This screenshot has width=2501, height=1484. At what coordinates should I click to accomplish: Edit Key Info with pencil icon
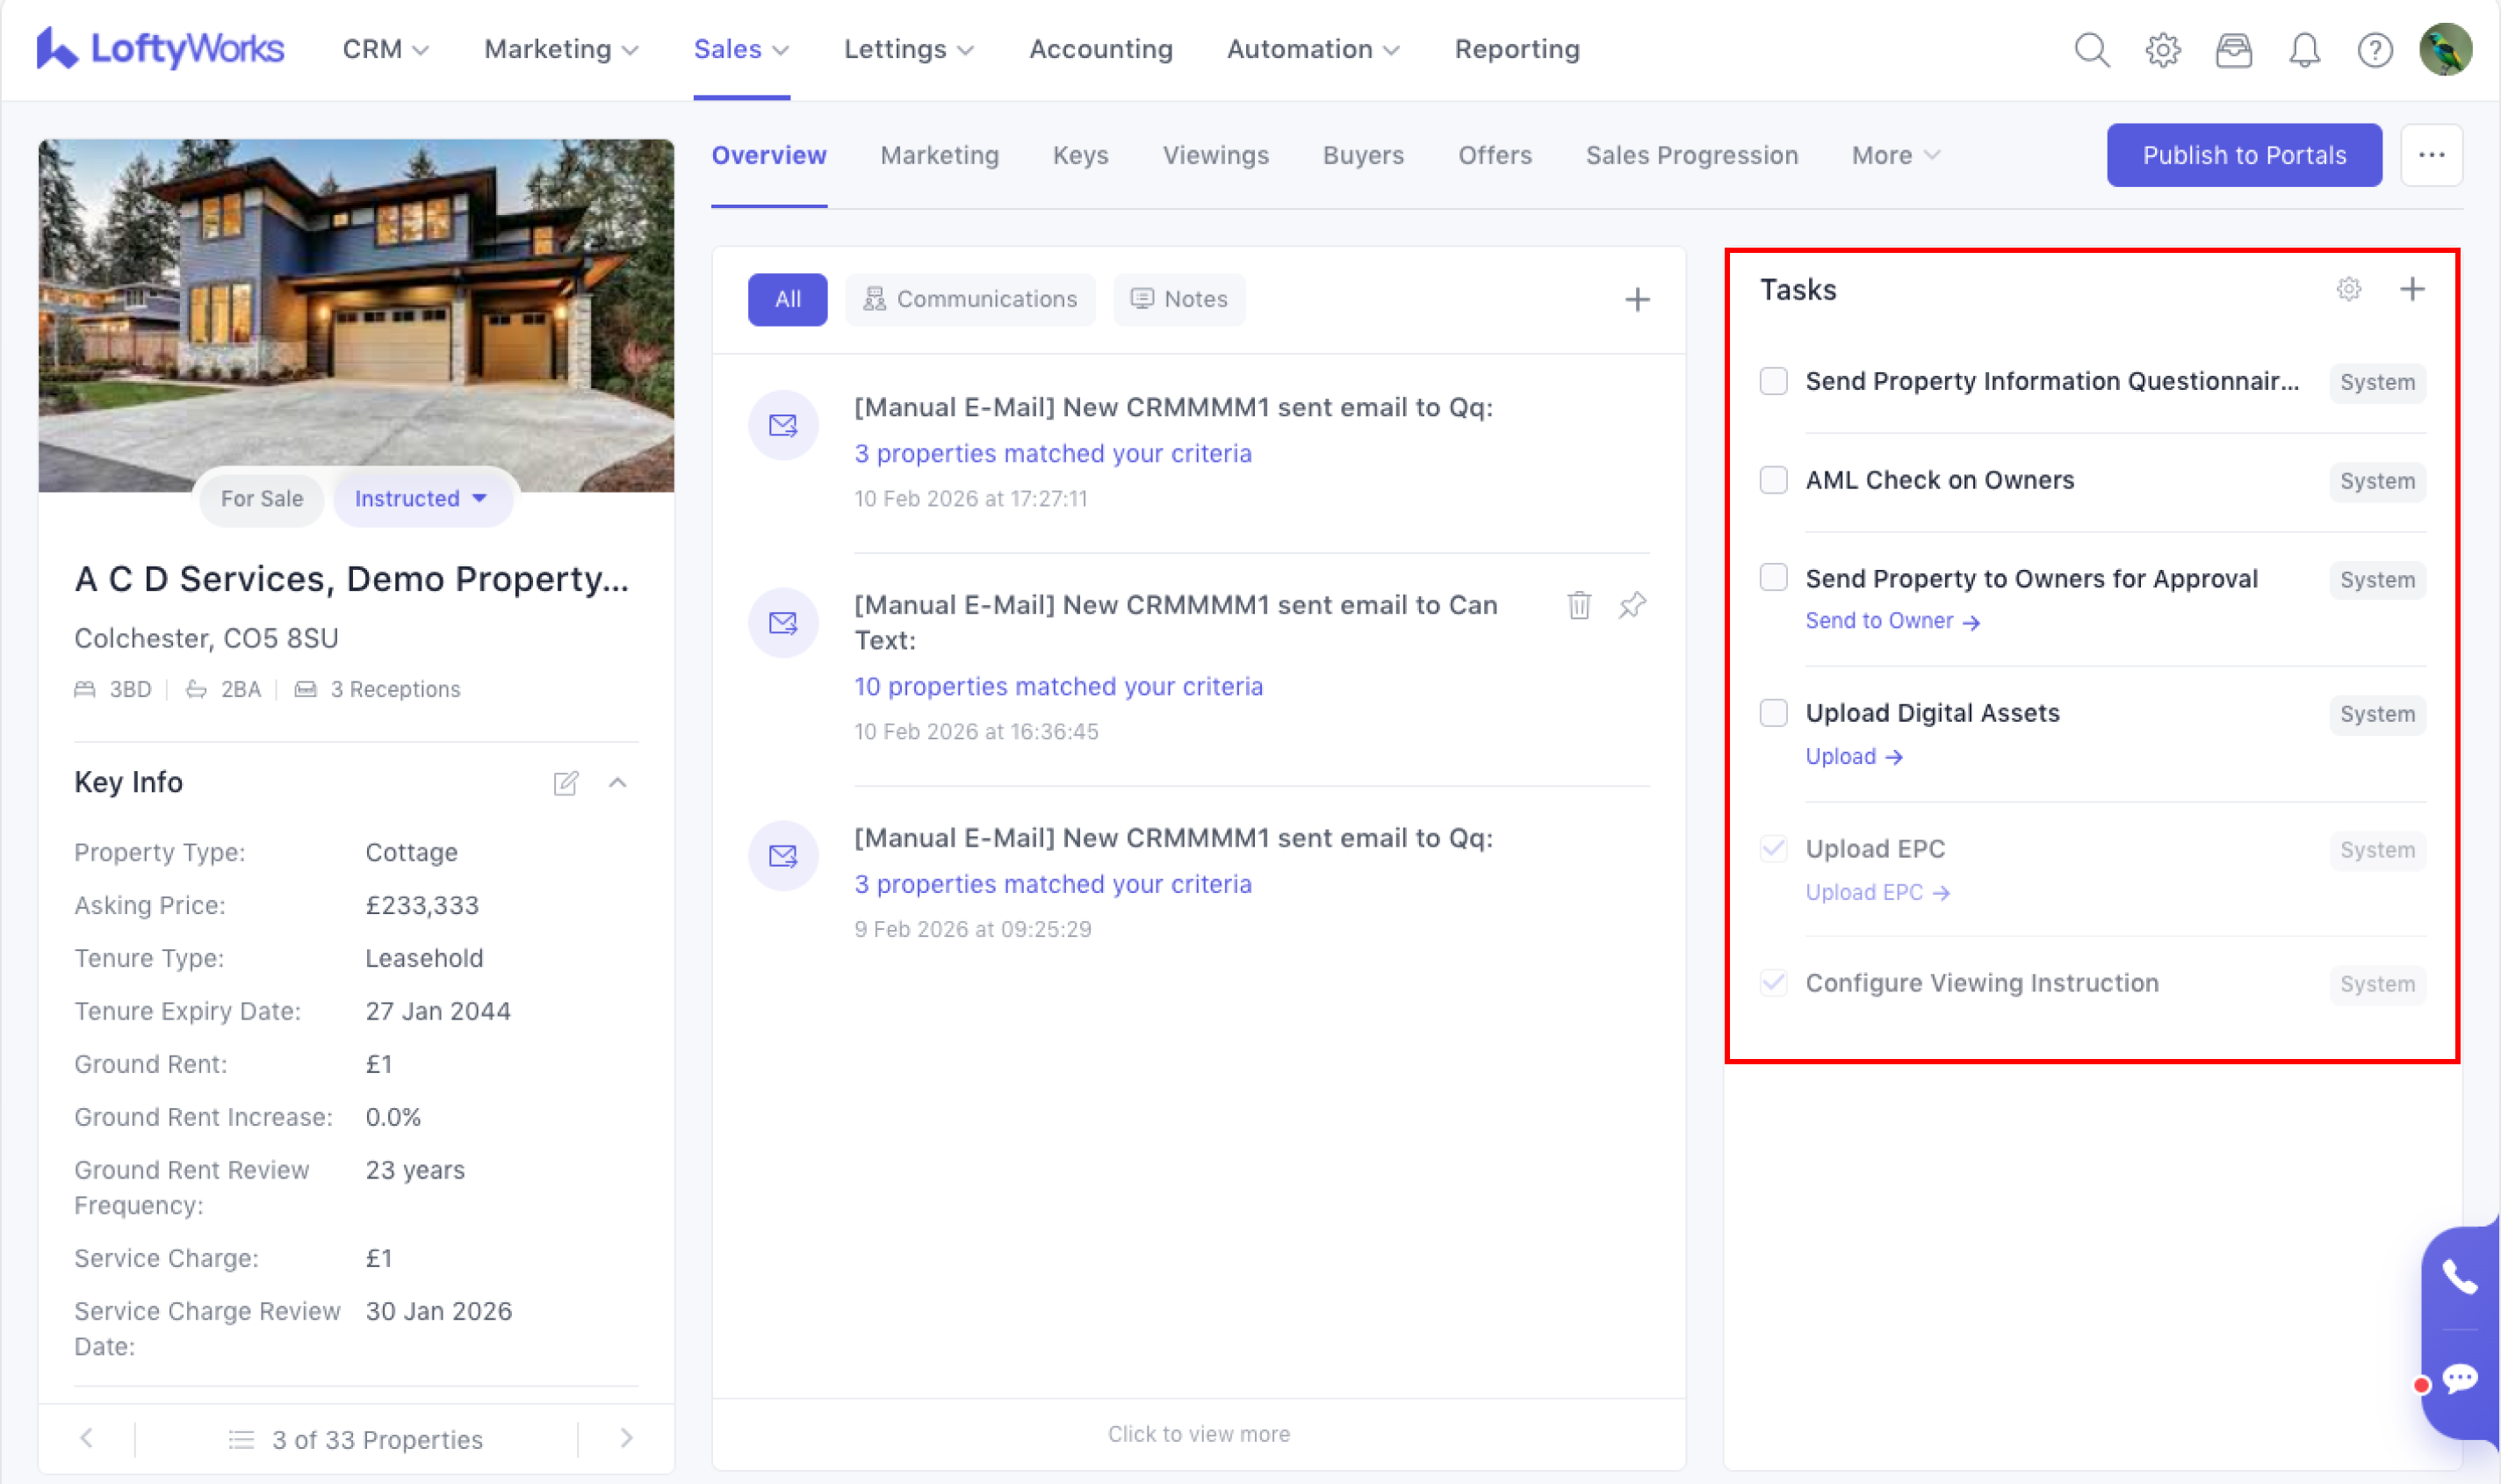point(565,783)
